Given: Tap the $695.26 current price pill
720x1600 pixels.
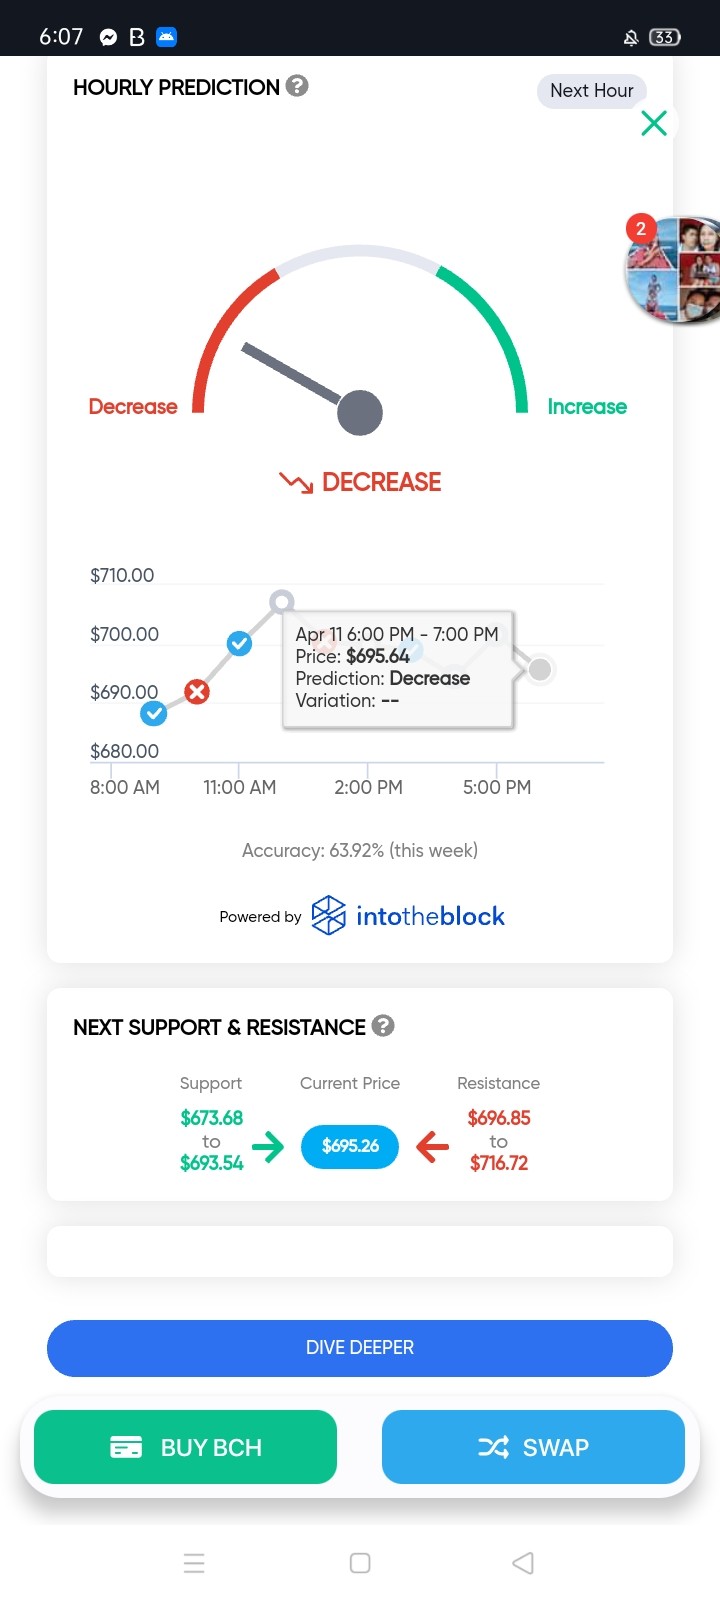Looking at the screenshot, I should 350,1146.
